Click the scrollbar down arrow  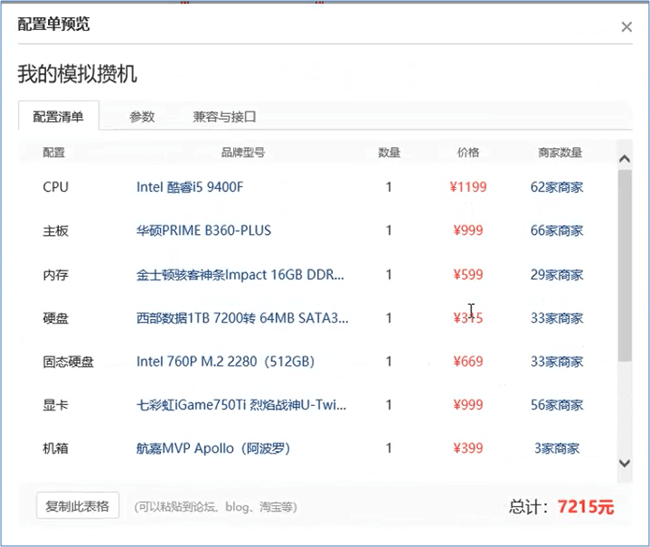624,463
